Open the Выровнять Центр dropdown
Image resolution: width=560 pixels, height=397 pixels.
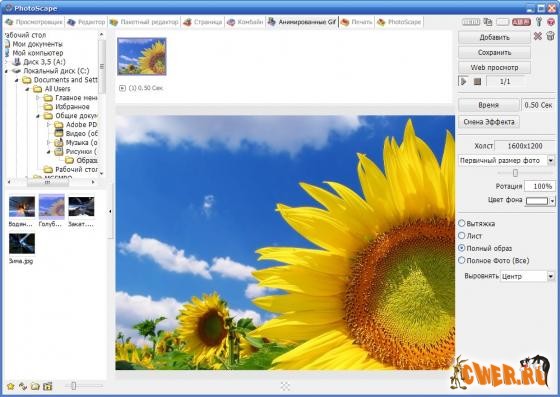[x=527, y=276]
